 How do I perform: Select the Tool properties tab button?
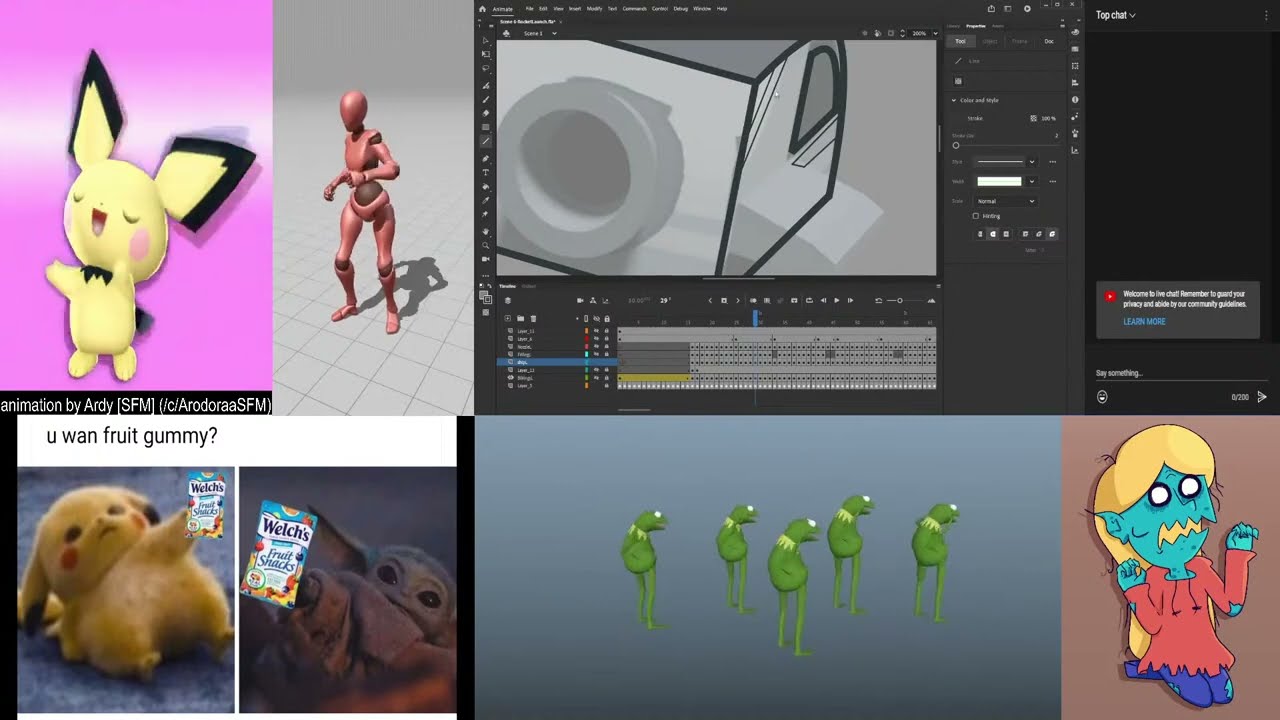pos(960,41)
